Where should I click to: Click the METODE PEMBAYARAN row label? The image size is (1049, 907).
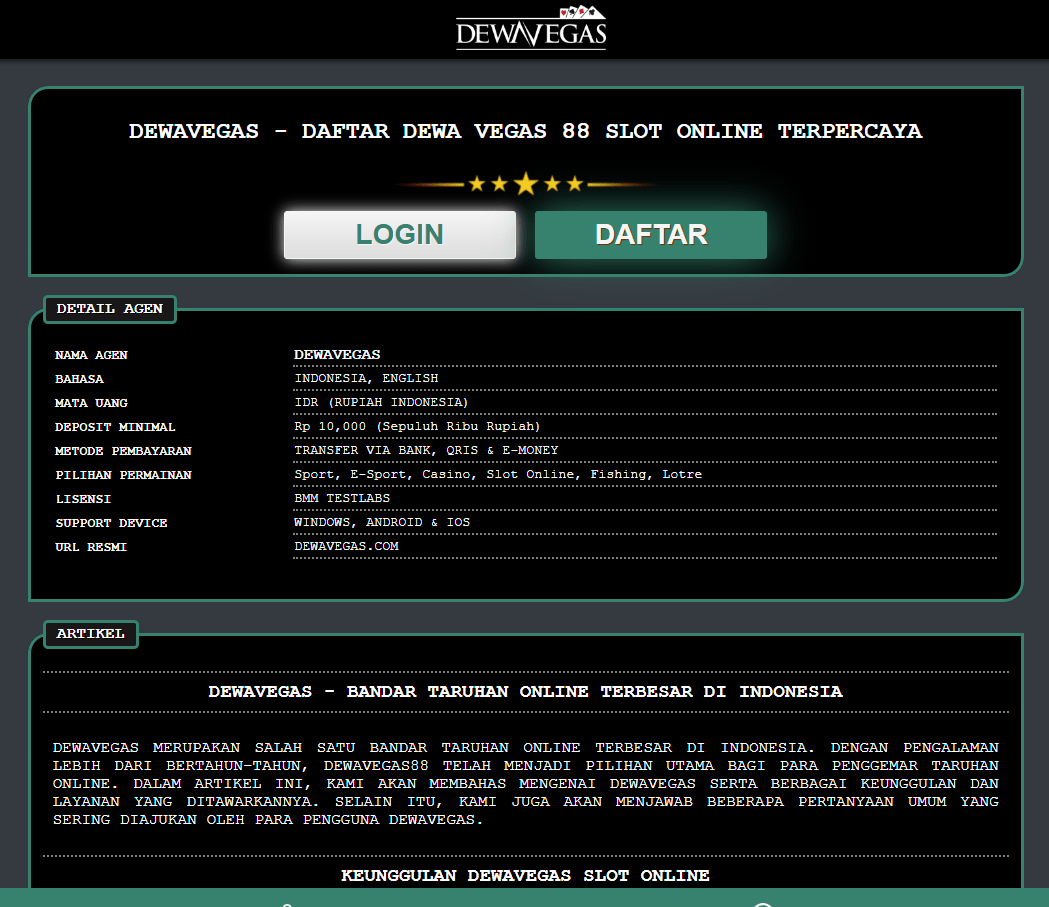coord(123,451)
